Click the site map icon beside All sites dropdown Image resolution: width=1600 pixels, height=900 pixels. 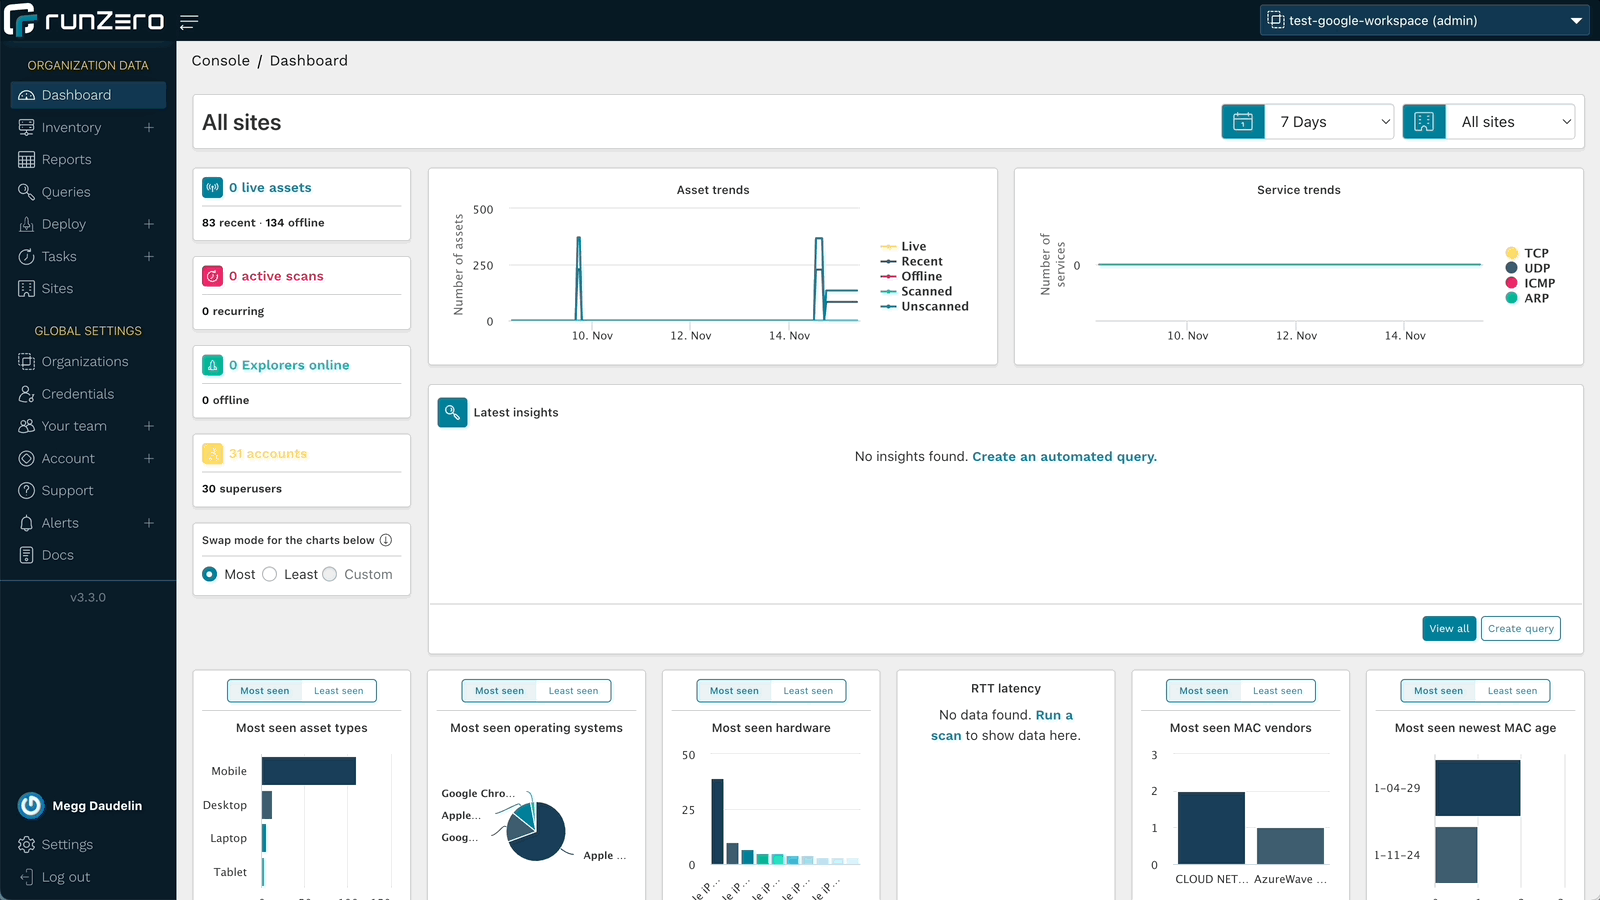click(x=1424, y=122)
